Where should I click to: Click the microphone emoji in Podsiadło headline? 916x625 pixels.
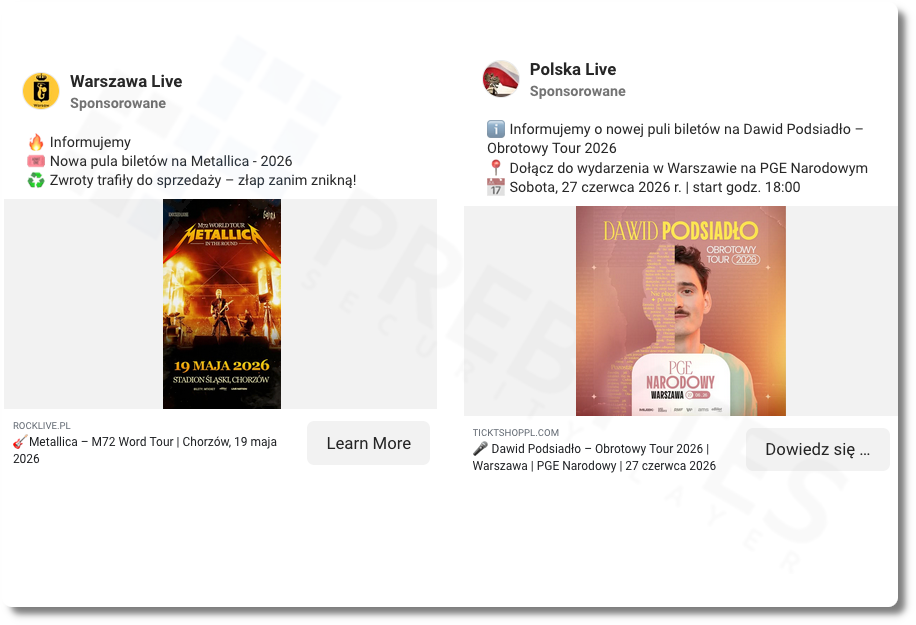pyautogui.click(x=480, y=449)
